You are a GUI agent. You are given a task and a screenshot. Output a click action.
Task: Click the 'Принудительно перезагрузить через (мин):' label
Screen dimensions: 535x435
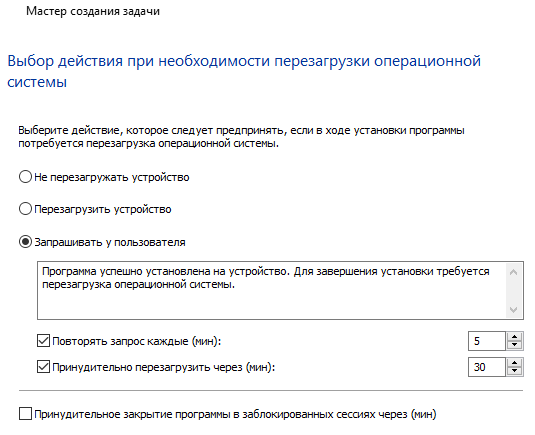tap(163, 367)
